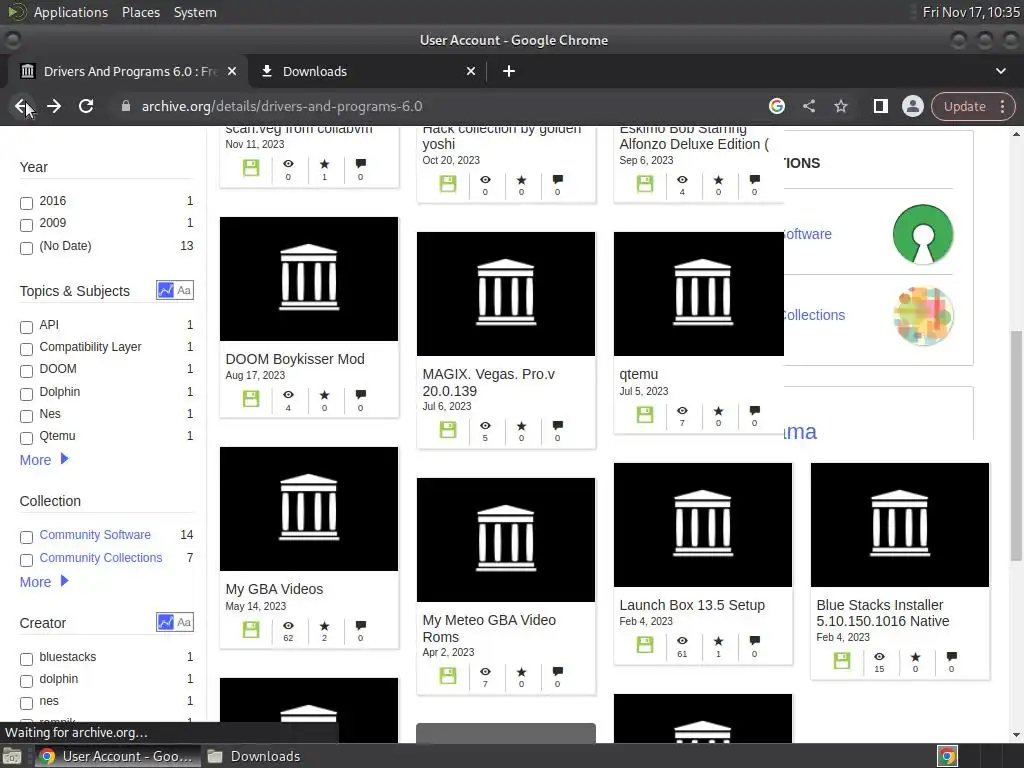This screenshot has height=768, width=1024.
Task: Click comment icon under My Meteo GBA Video Roms
Action: (557, 671)
